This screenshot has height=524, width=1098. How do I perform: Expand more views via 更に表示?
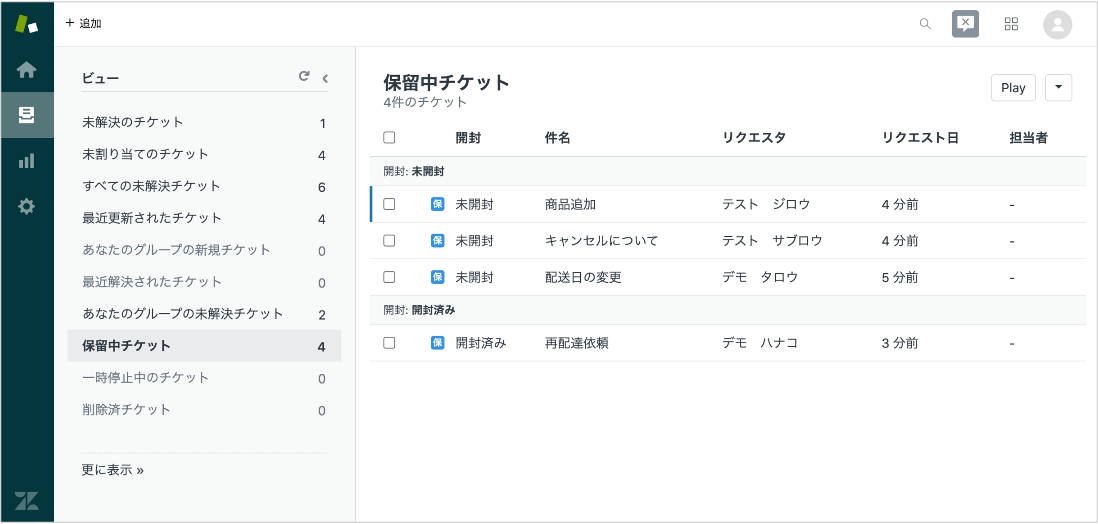(x=112, y=470)
